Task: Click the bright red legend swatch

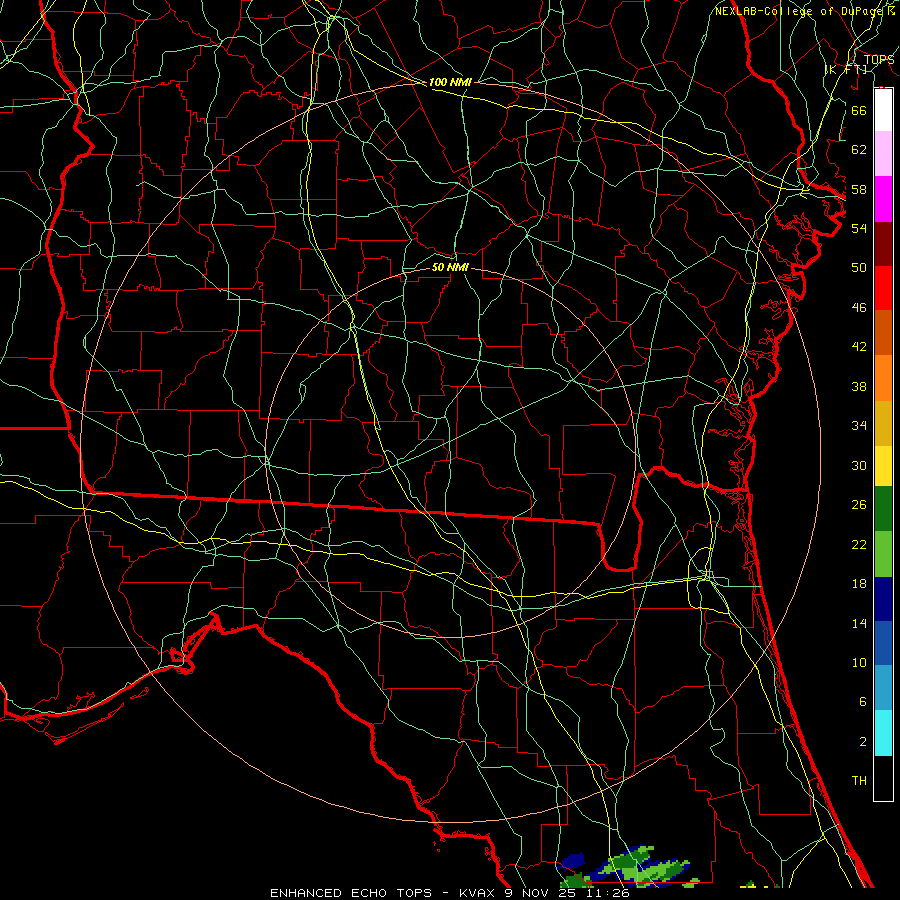Action: [883, 288]
